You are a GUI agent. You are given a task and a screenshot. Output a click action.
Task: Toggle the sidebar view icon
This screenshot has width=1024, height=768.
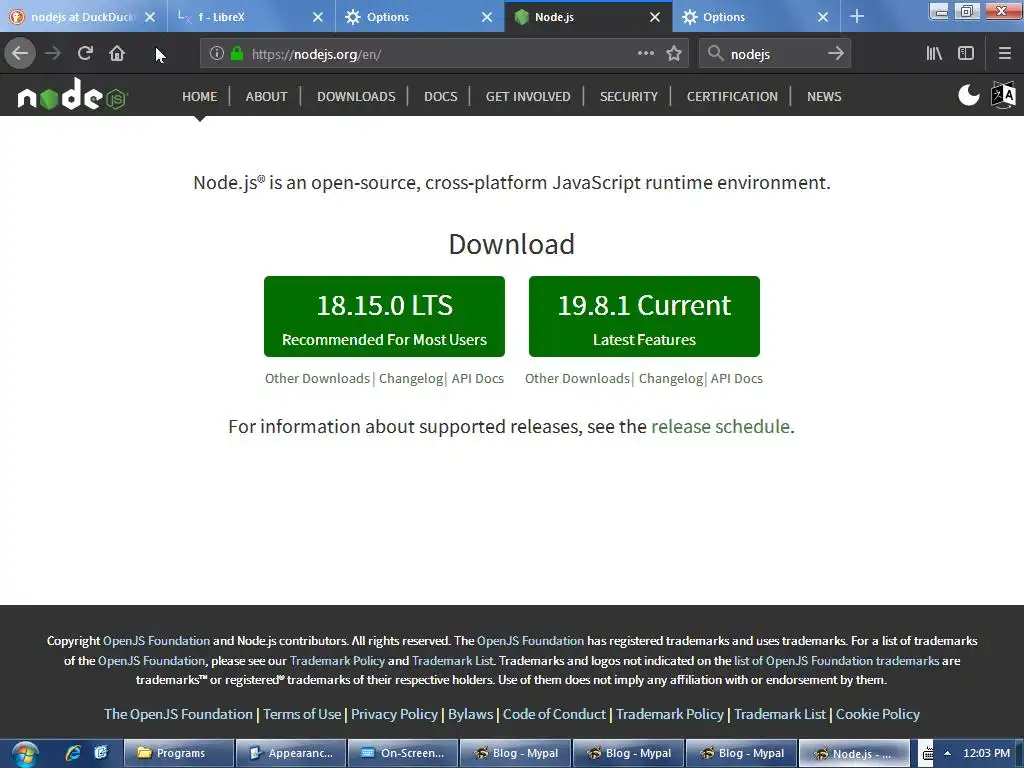pyautogui.click(x=966, y=54)
